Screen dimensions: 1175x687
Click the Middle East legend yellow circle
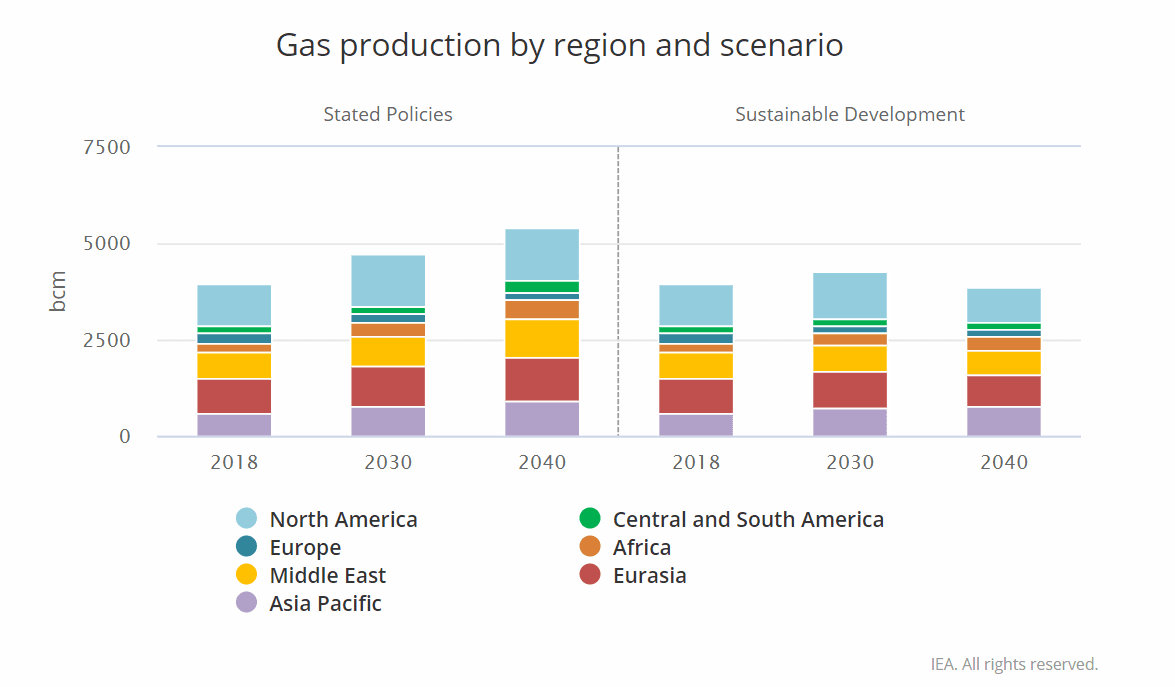tap(247, 575)
